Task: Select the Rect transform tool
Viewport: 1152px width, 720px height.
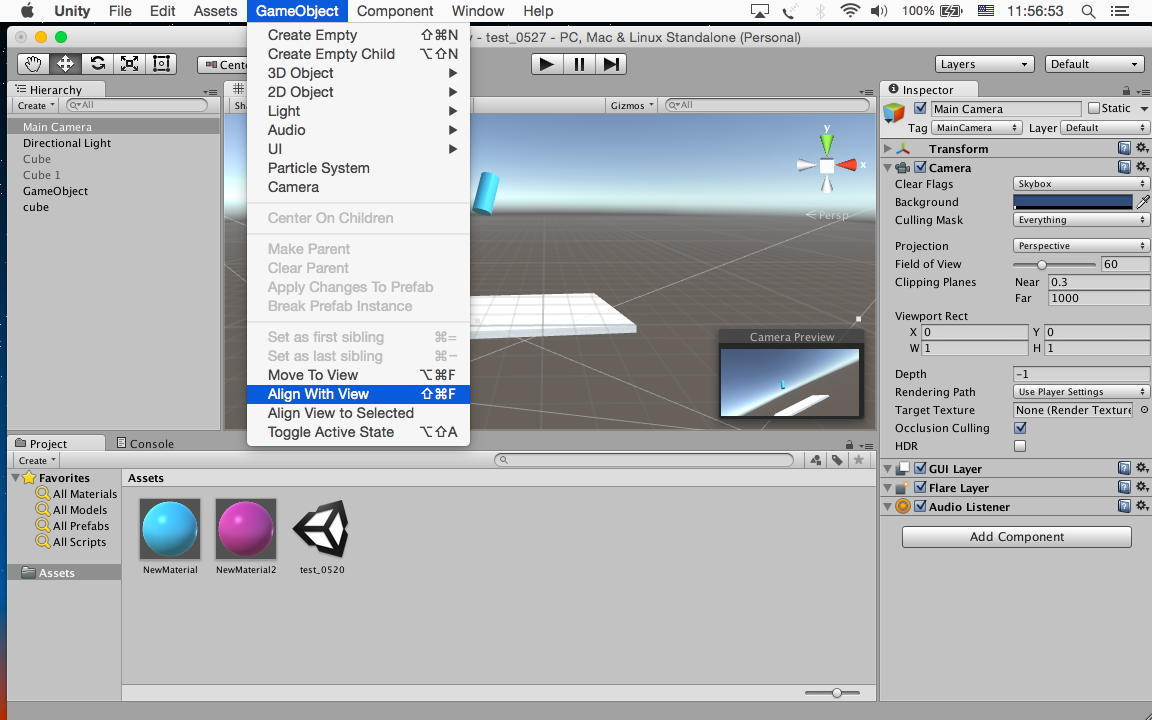Action: pos(161,64)
